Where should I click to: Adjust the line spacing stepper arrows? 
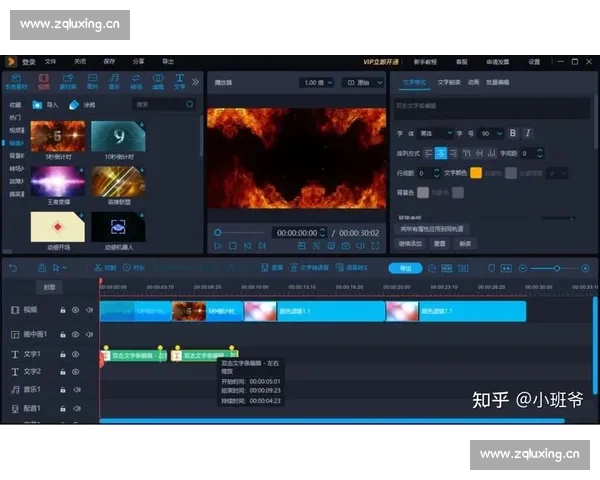(x=436, y=173)
